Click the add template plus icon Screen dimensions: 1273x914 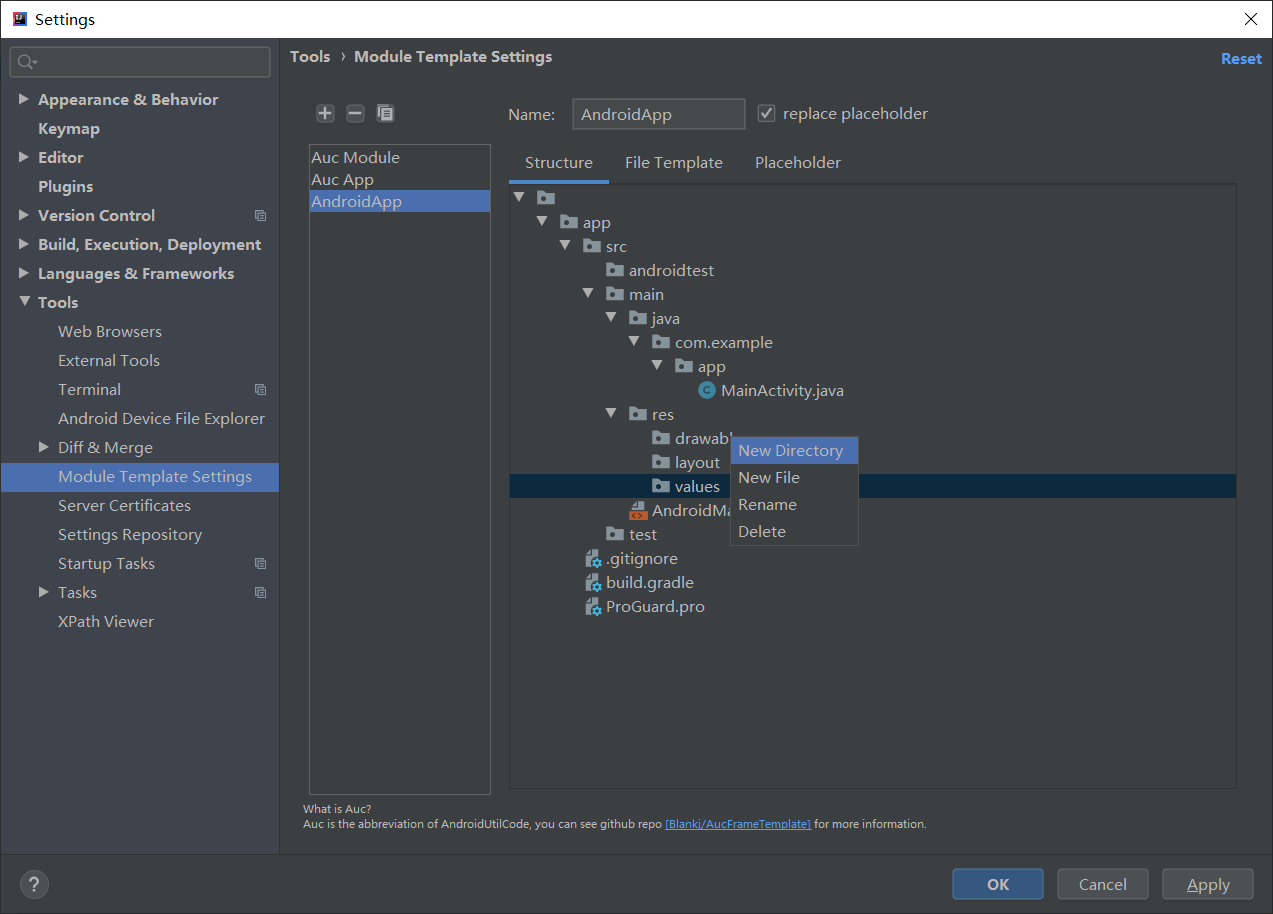(325, 114)
